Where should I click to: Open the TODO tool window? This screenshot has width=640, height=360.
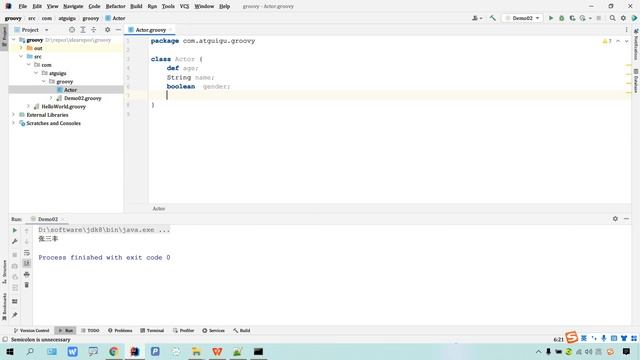[x=90, y=330]
